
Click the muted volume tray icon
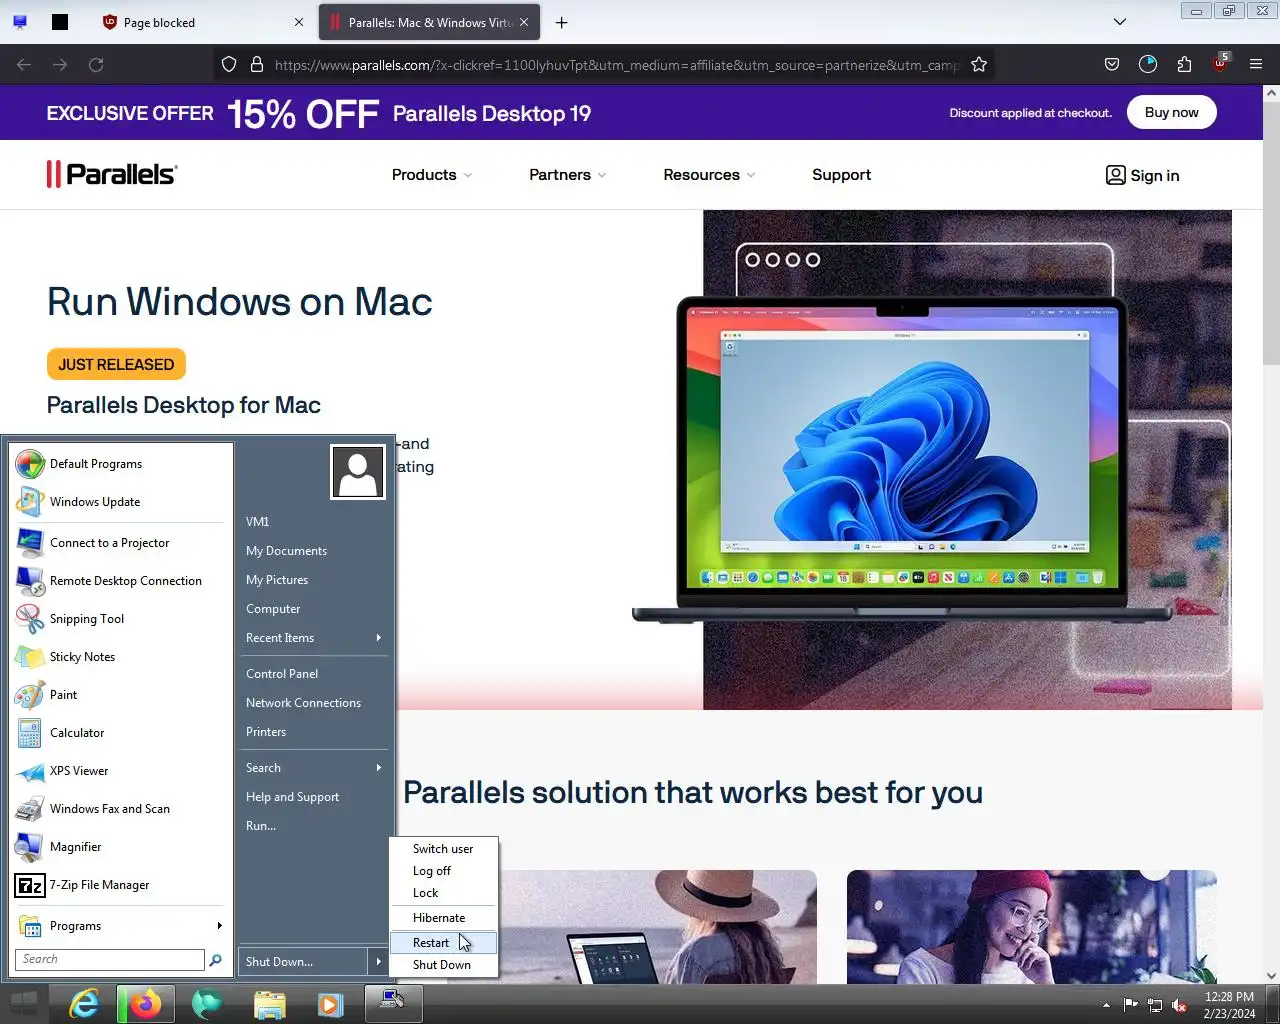pyautogui.click(x=1179, y=1005)
